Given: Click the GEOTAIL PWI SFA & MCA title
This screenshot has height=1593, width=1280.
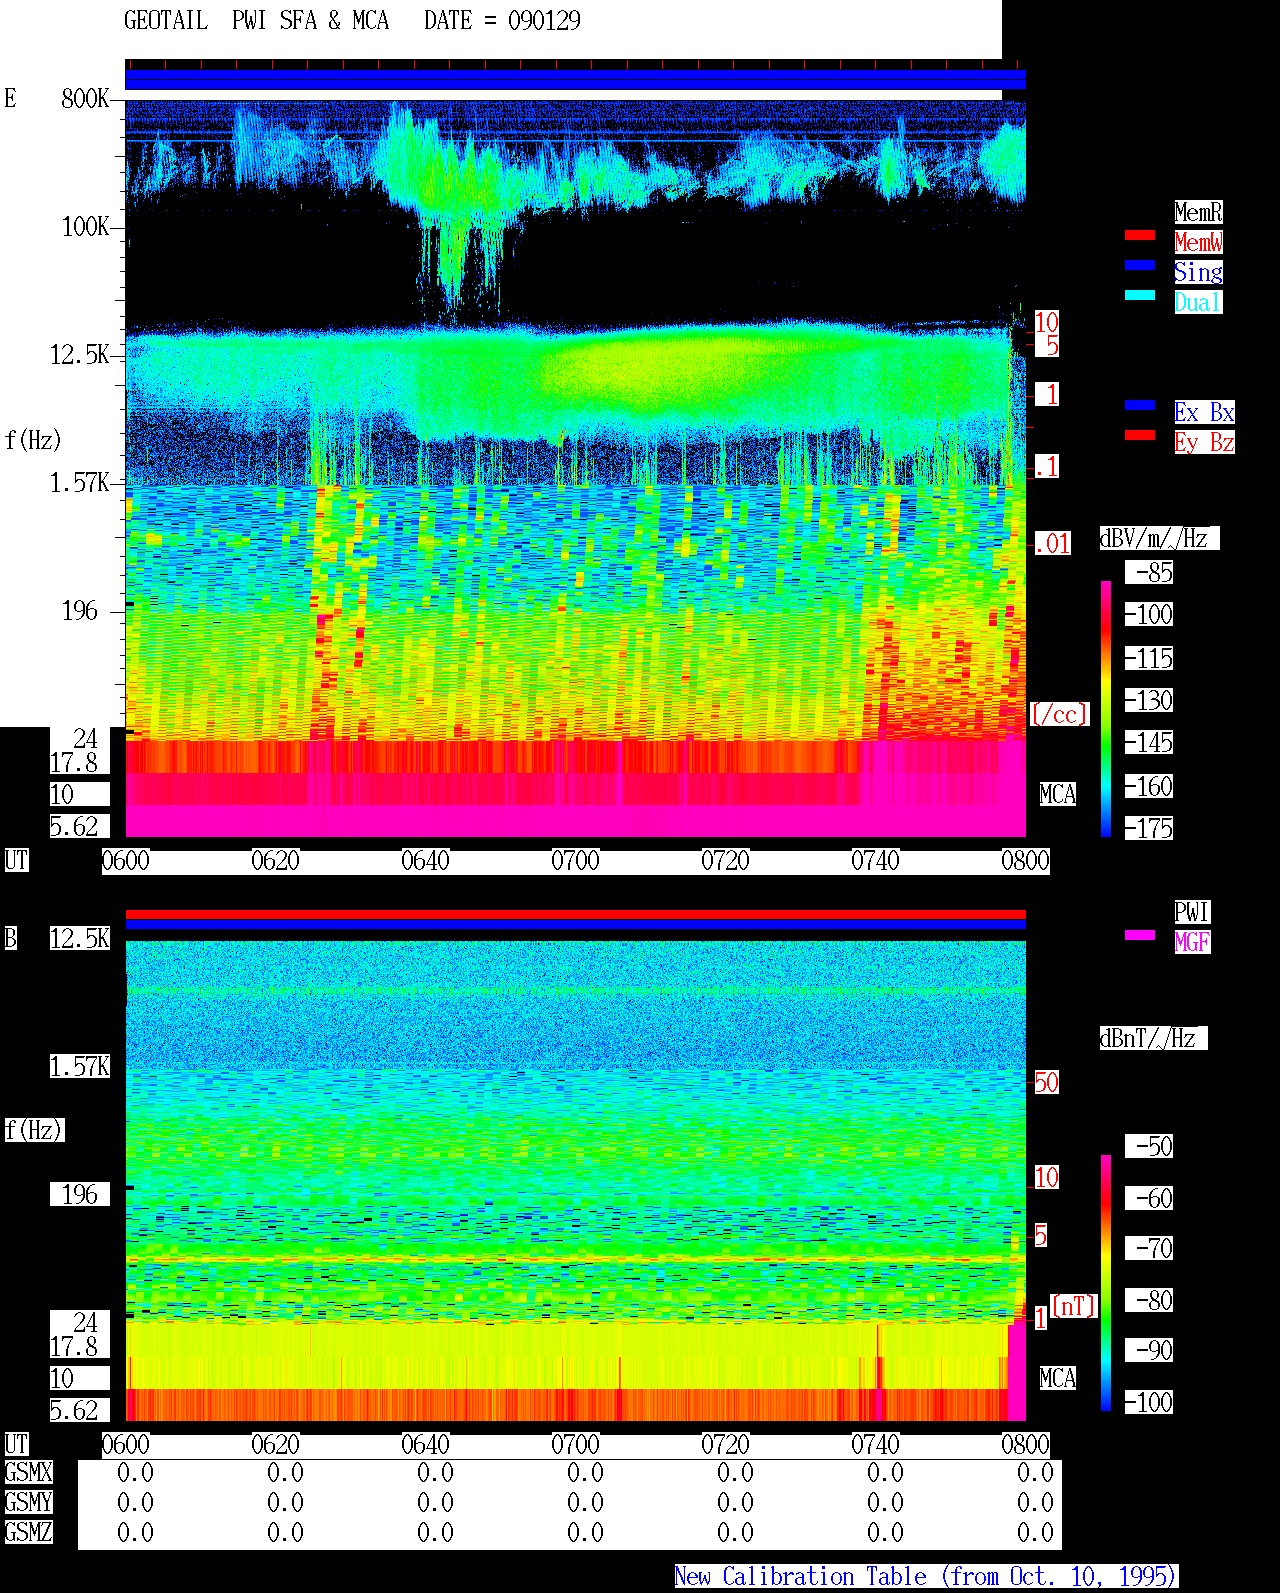Looking at the screenshot, I should point(256,21).
